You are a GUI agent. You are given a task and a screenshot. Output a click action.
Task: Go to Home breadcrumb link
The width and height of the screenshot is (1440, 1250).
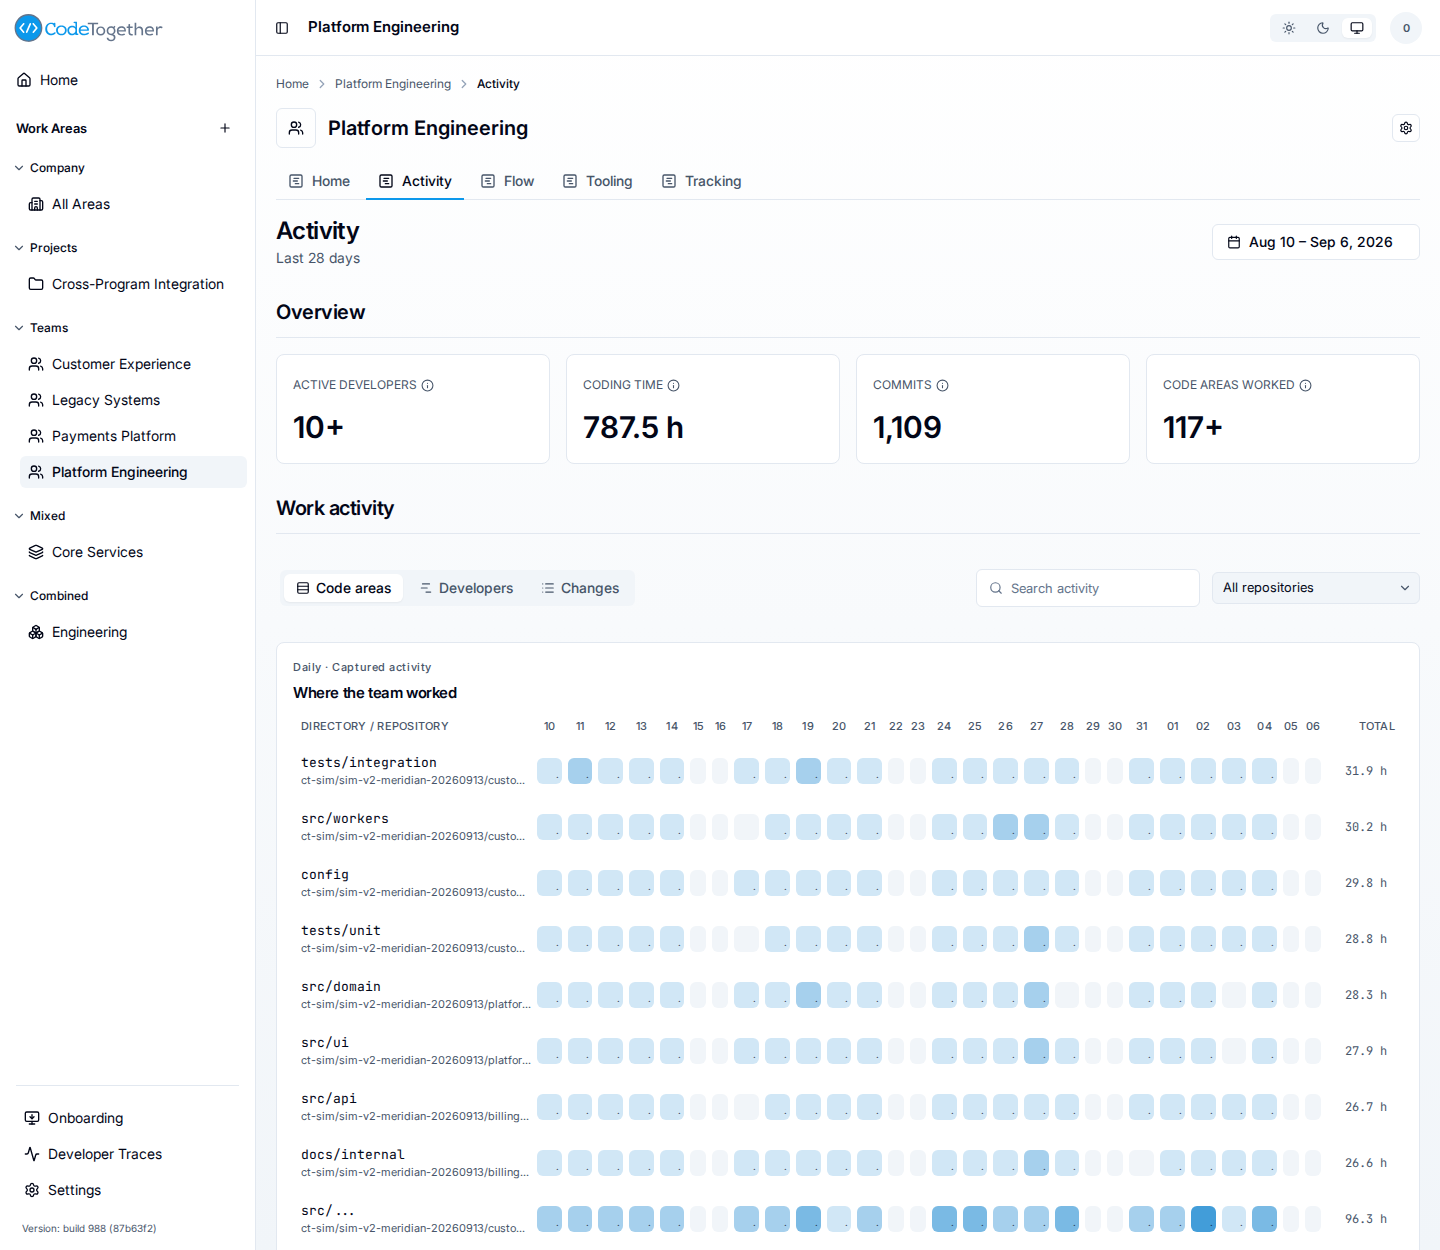[x=292, y=84]
